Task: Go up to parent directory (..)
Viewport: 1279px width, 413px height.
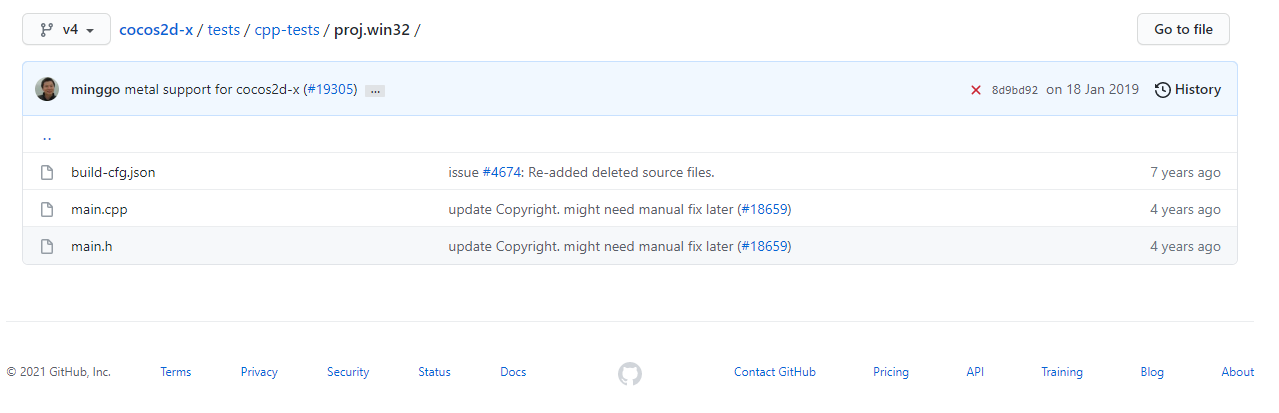Action: click(47, 135)
